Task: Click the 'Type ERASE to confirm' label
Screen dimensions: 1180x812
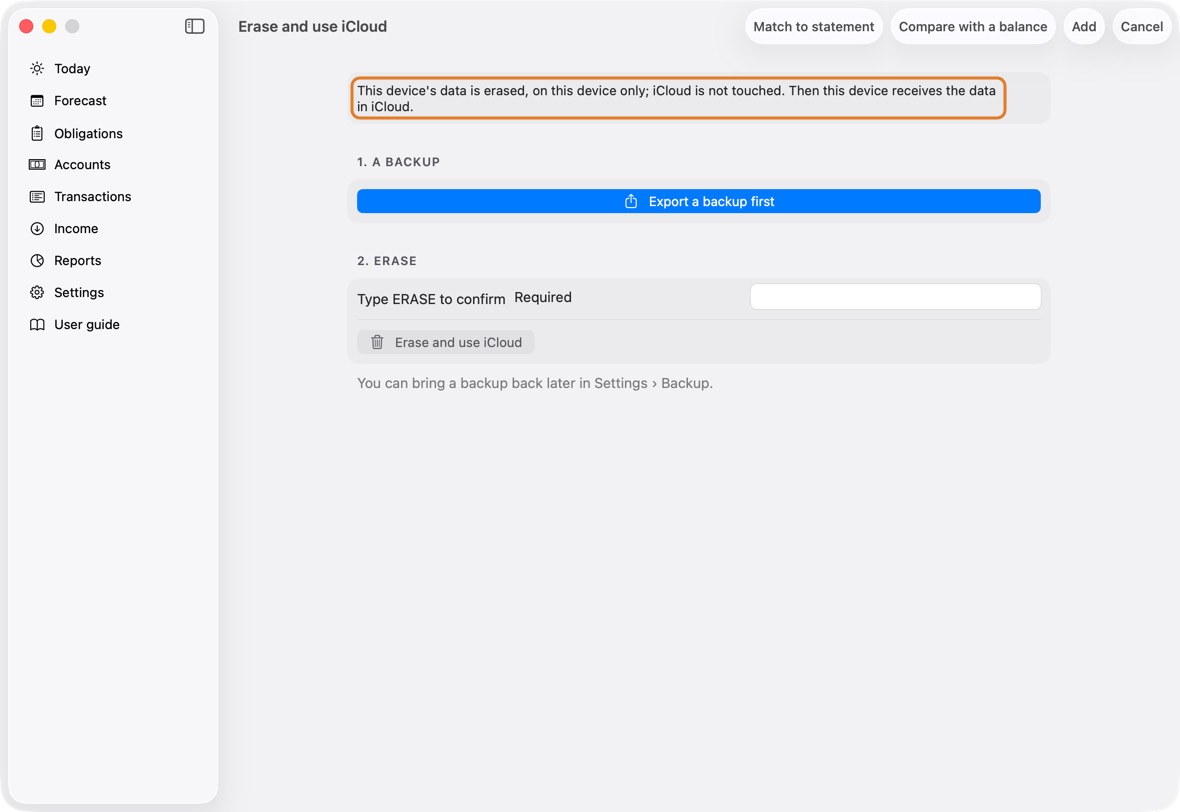Action: point(431,299)
